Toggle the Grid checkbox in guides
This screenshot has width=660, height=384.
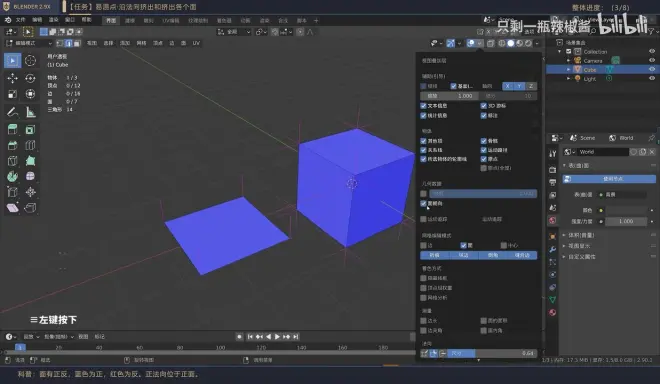423,86
